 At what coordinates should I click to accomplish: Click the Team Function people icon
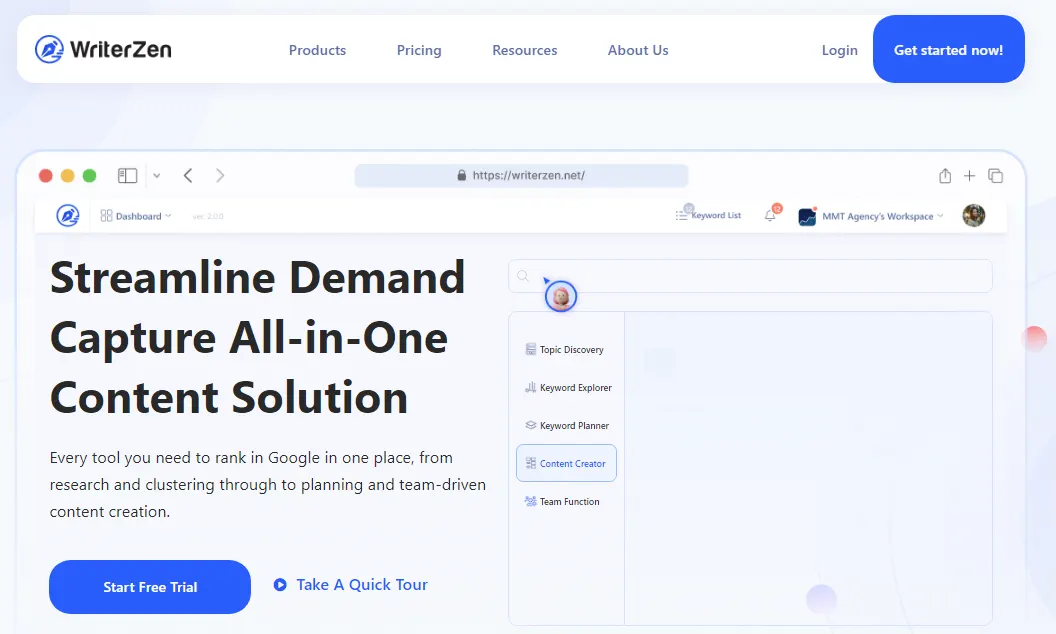[x=531, y=501]
